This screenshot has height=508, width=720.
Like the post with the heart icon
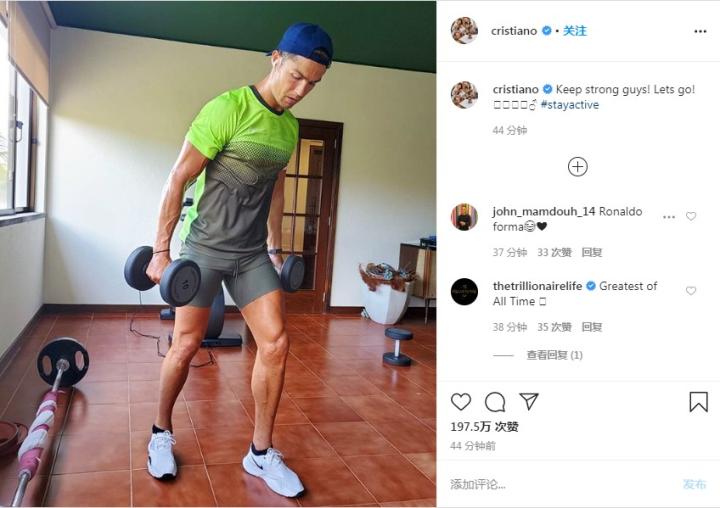tap(461, 402)
